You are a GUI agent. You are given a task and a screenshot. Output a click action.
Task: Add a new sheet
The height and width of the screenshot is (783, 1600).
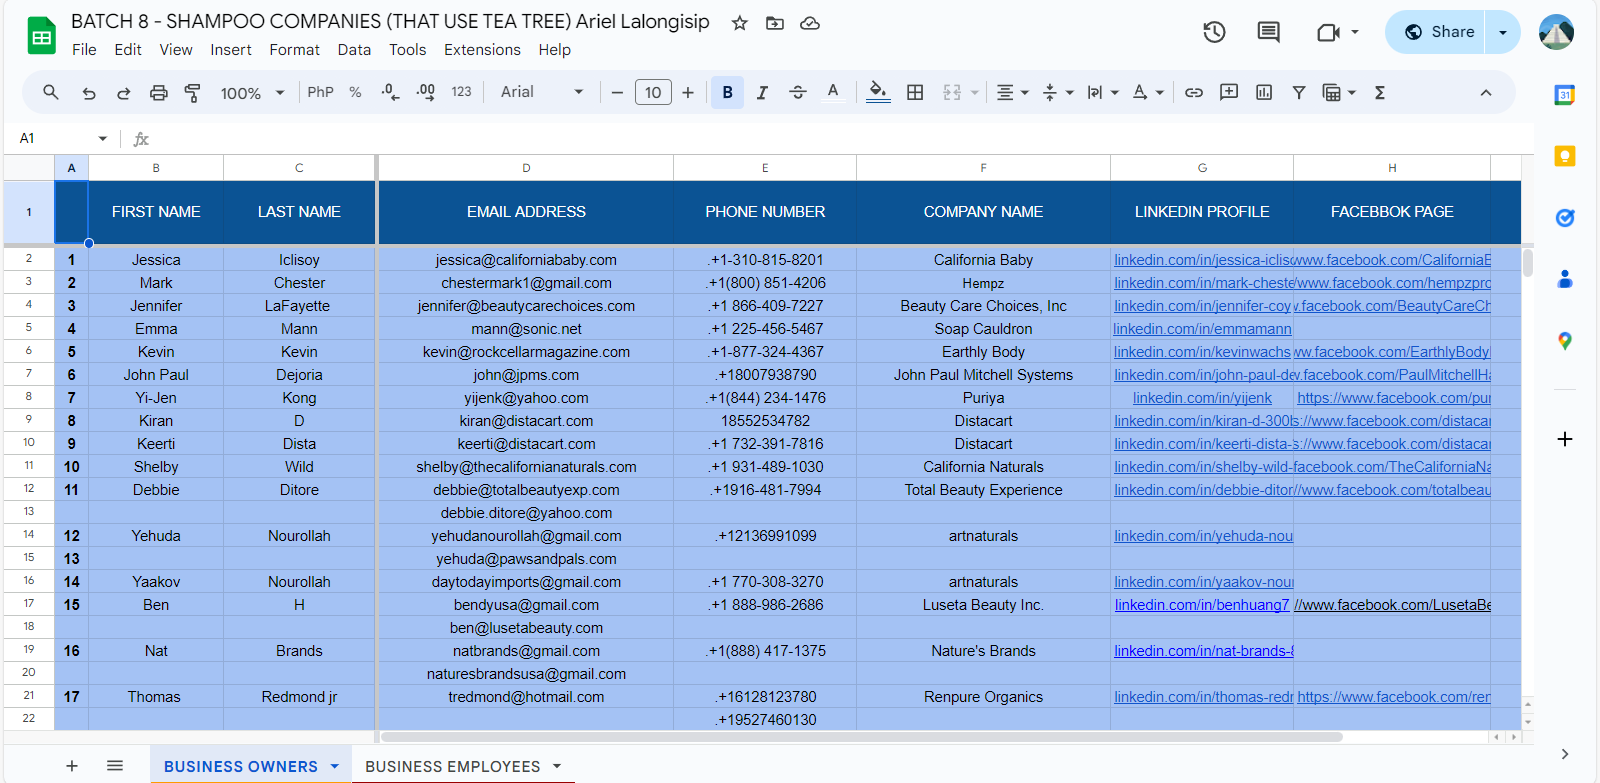pyautogui.click(x=72, y=766)
